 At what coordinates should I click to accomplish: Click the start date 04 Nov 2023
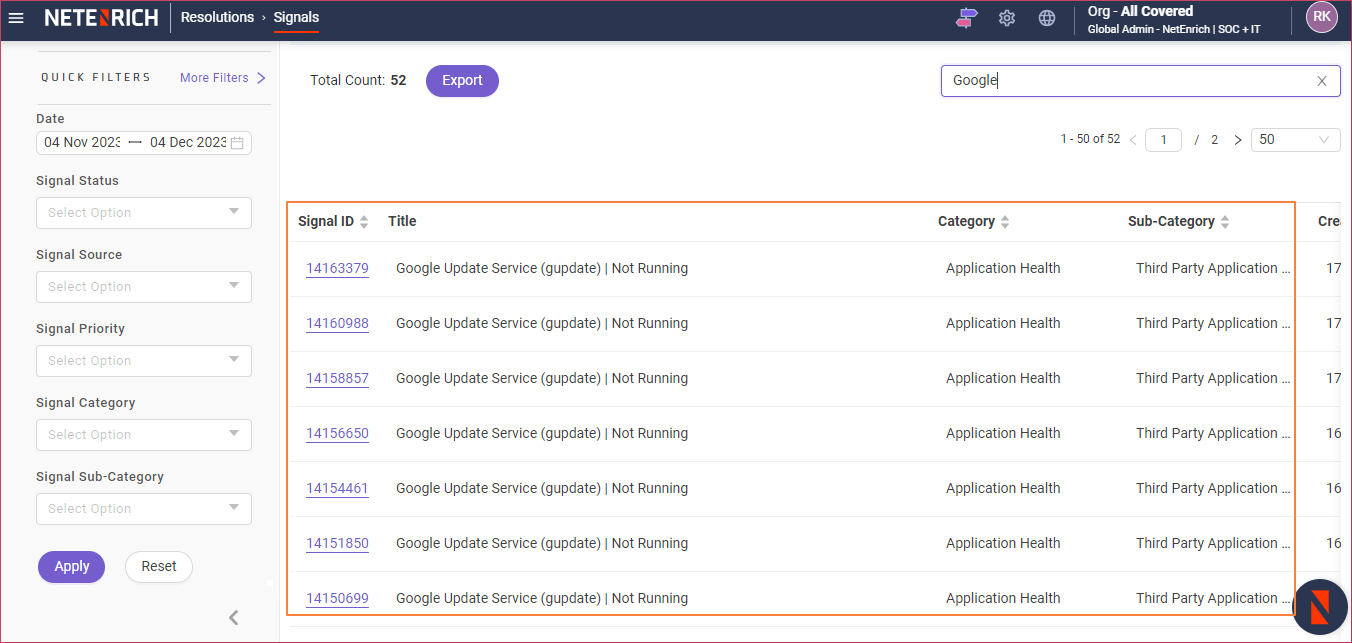[82, 143]
